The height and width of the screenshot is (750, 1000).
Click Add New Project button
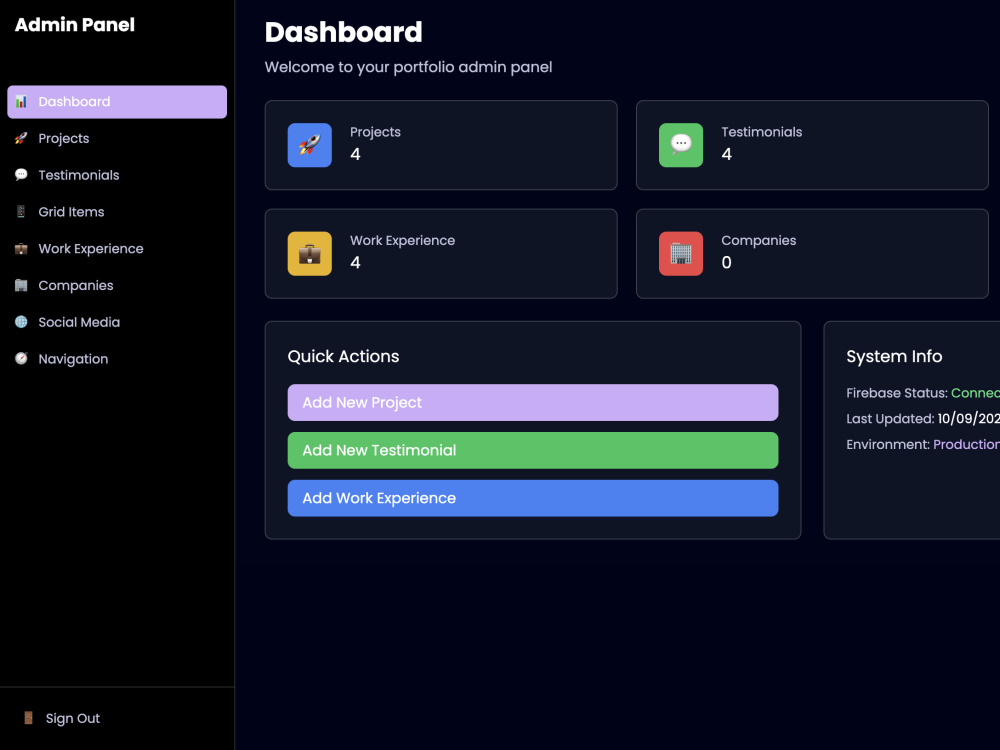tap(533, 402)
